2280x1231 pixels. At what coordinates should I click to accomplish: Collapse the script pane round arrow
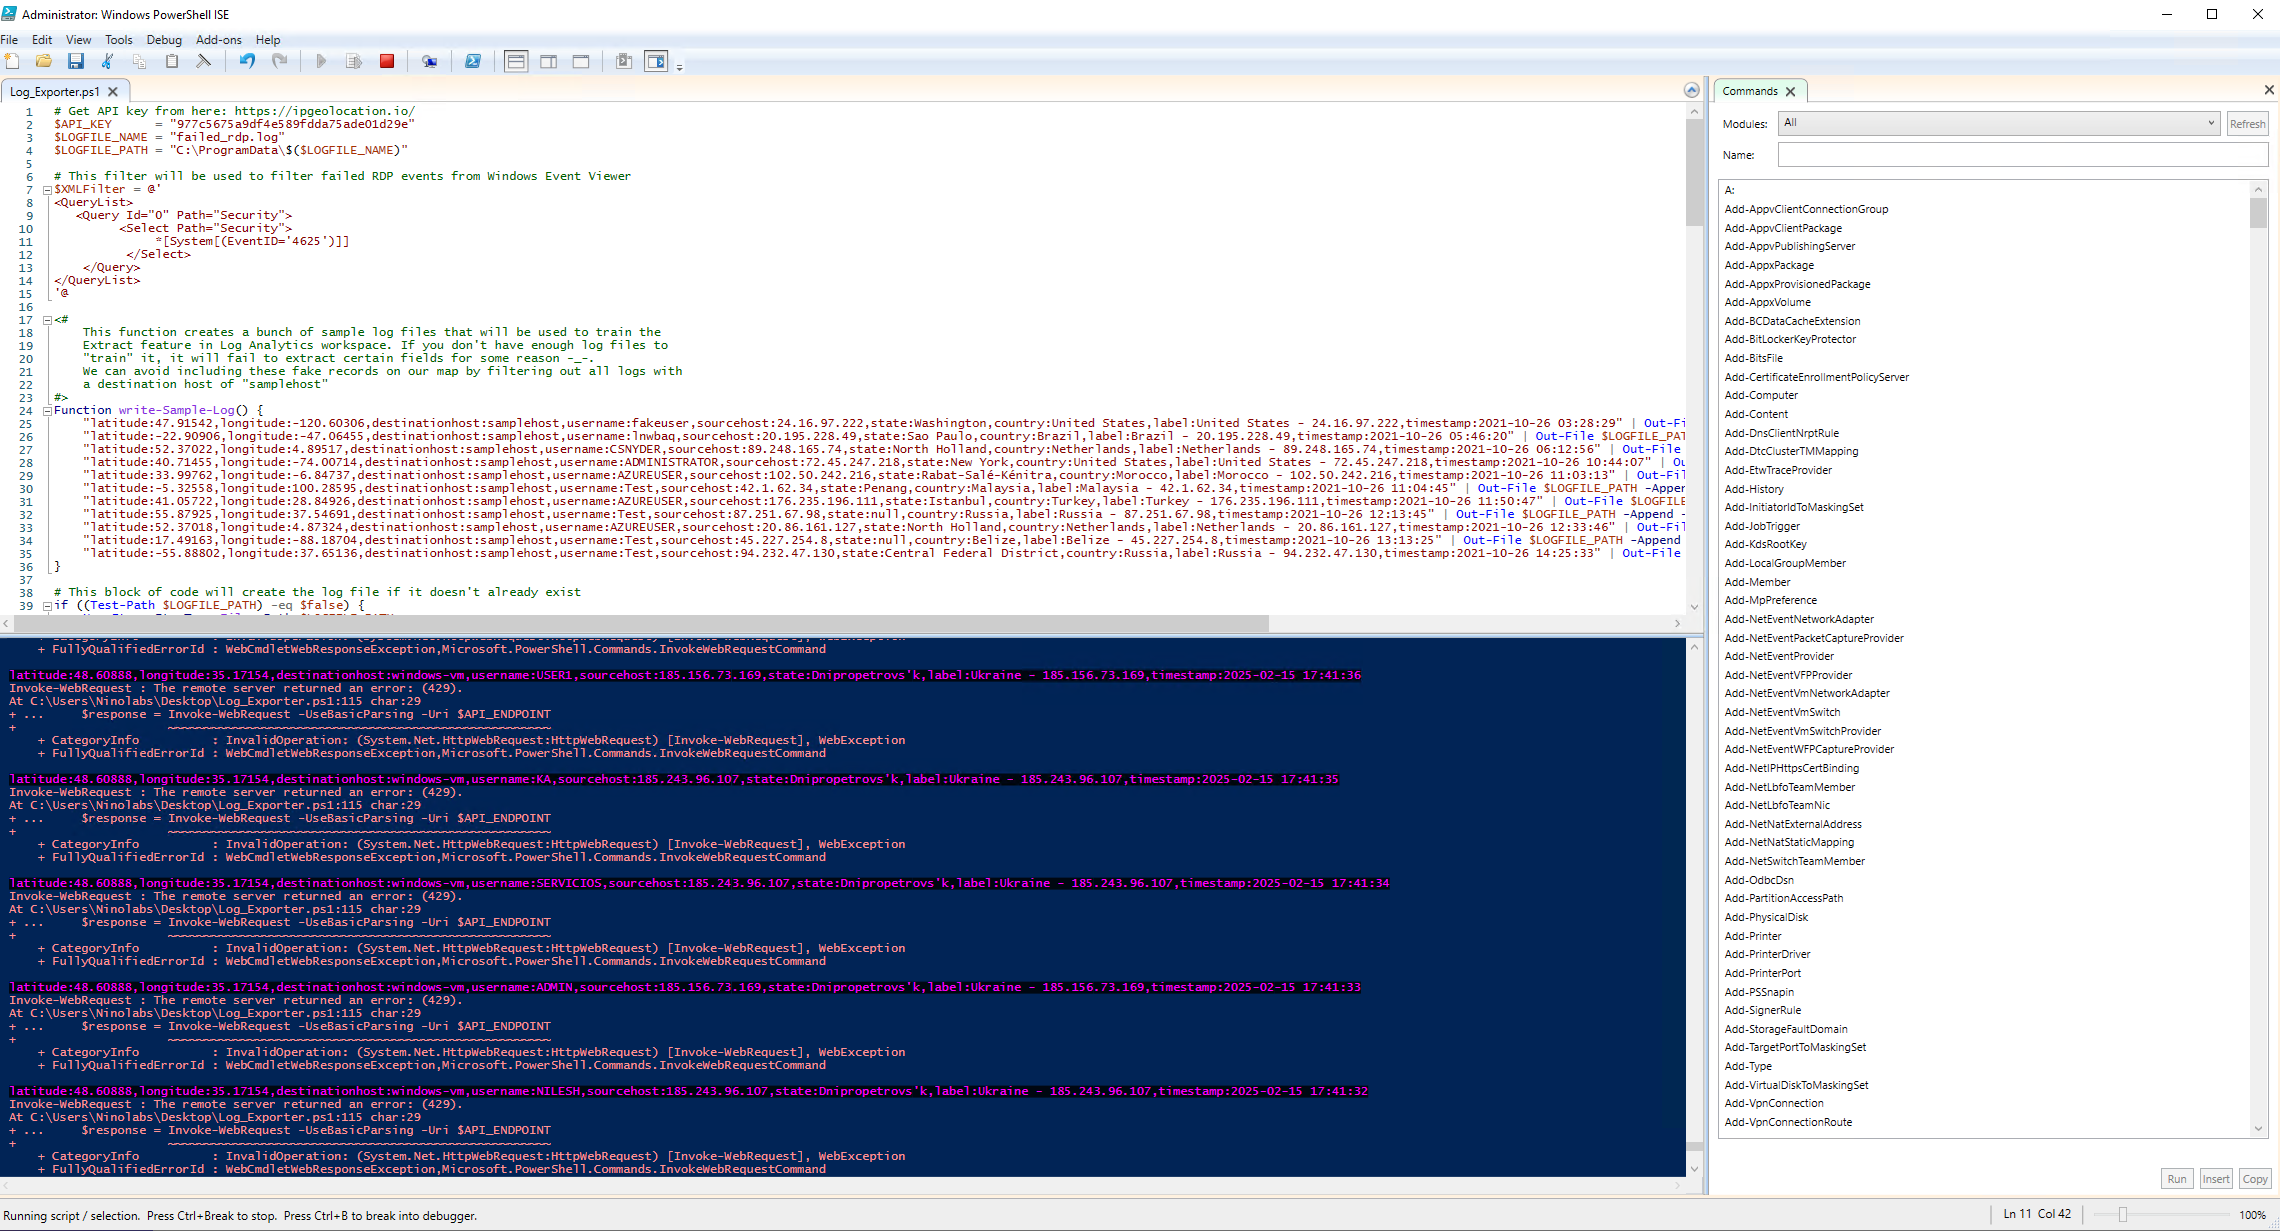[x=1691, y=90]
